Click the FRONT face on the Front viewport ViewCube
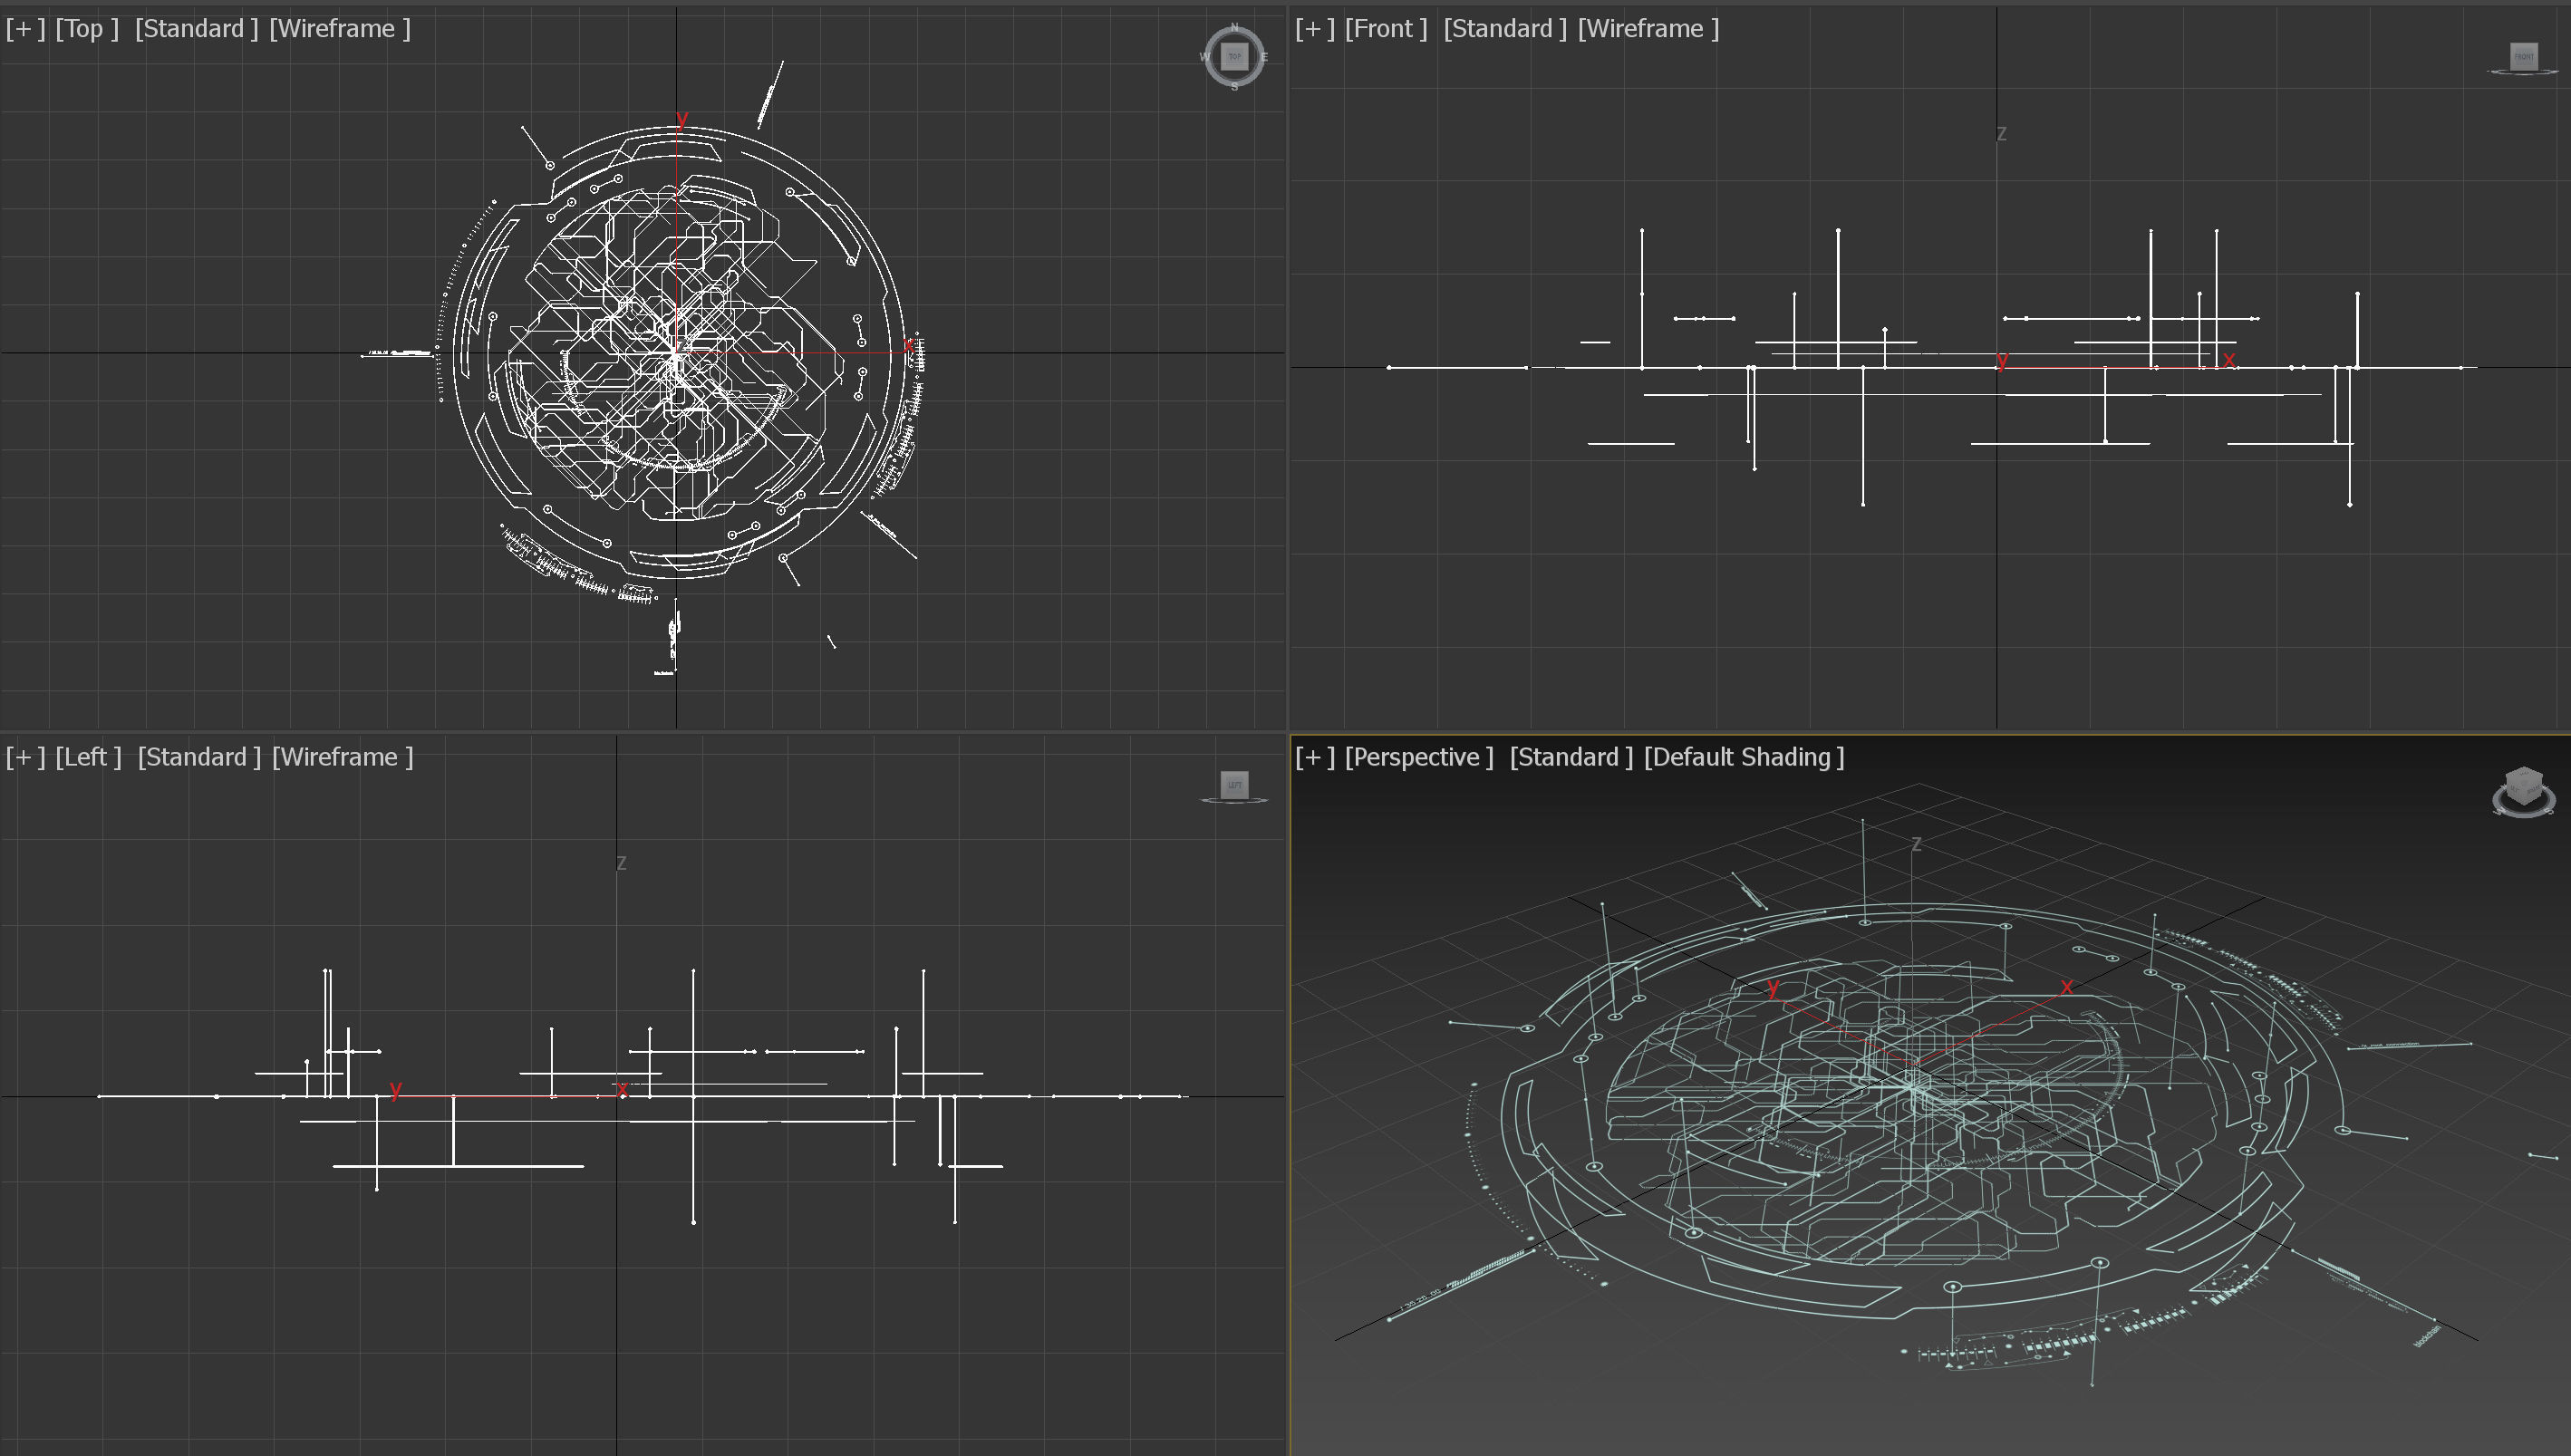2571x1456 pixels. click(x=2523, y=57)
